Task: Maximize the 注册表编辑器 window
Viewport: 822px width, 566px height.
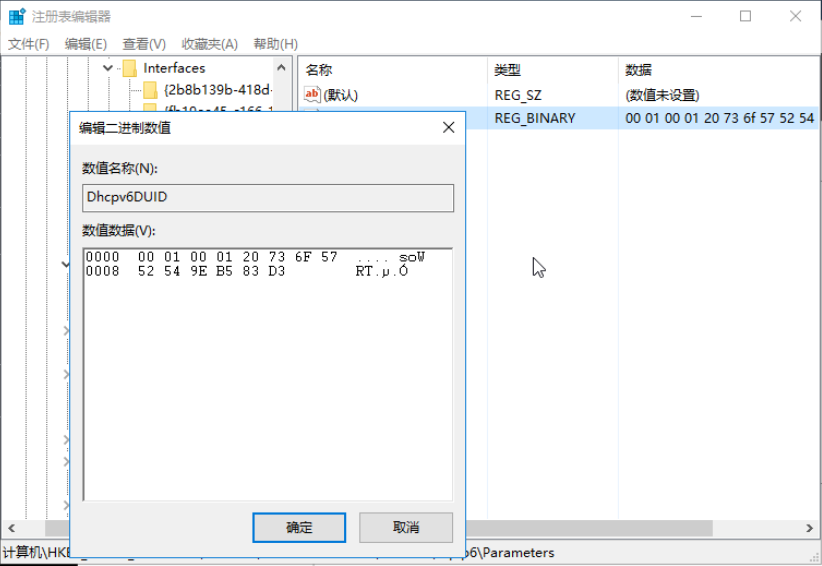Action: tap(745, 16)
